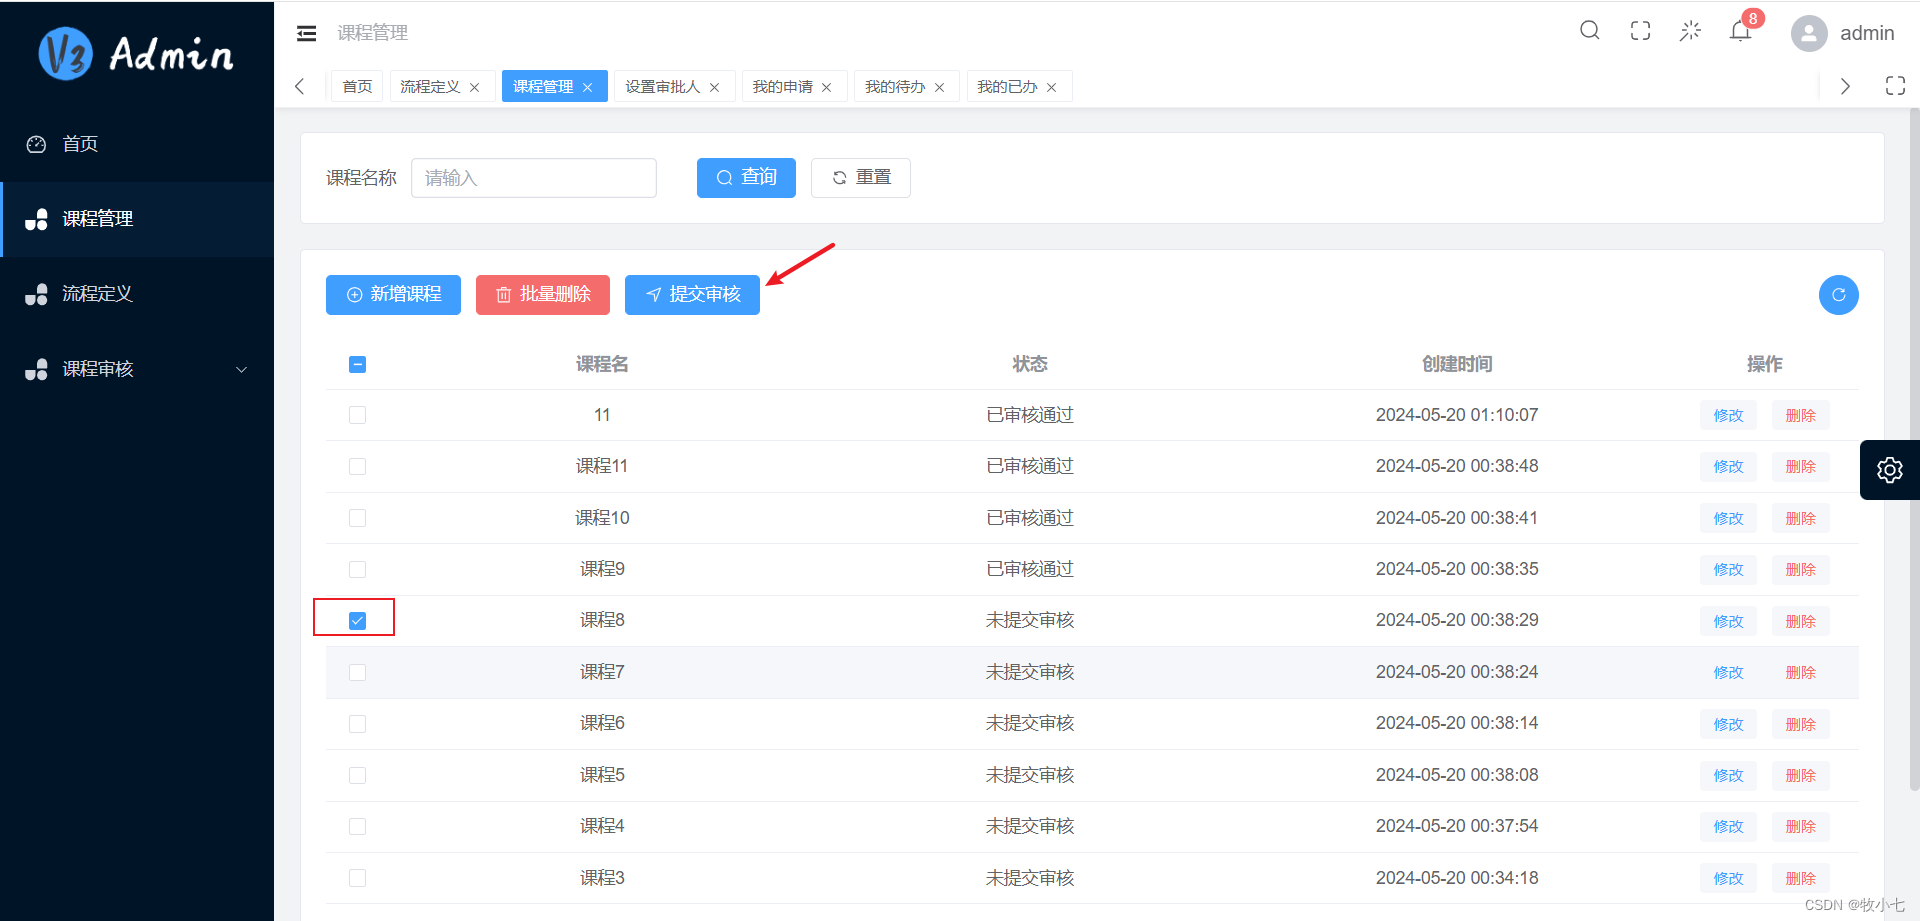Viewport: 1920px width, 921px height.
Task: Select 首页 via its dashboard icon in sidebar
Action: 36,144
